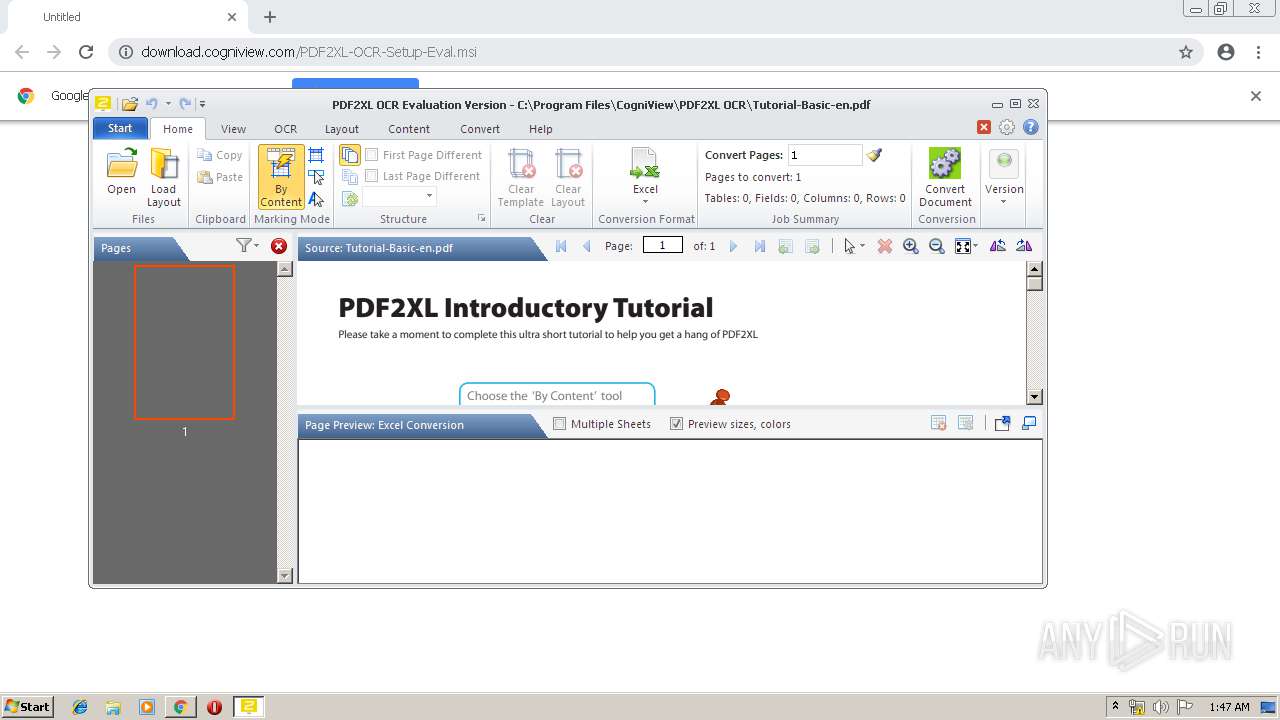Open settings gear in ribbon corner
Screen dimensions: 1280x720
click(1007, 127)
